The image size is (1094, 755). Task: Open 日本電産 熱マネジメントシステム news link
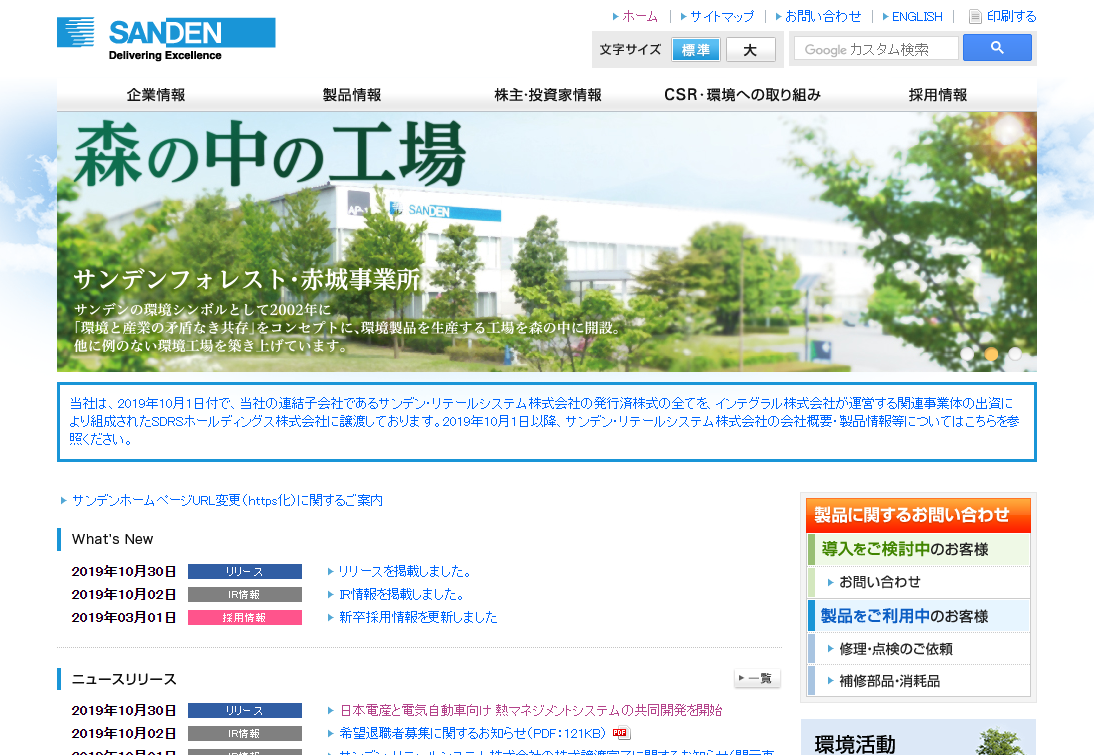click(x=531, y=710)
